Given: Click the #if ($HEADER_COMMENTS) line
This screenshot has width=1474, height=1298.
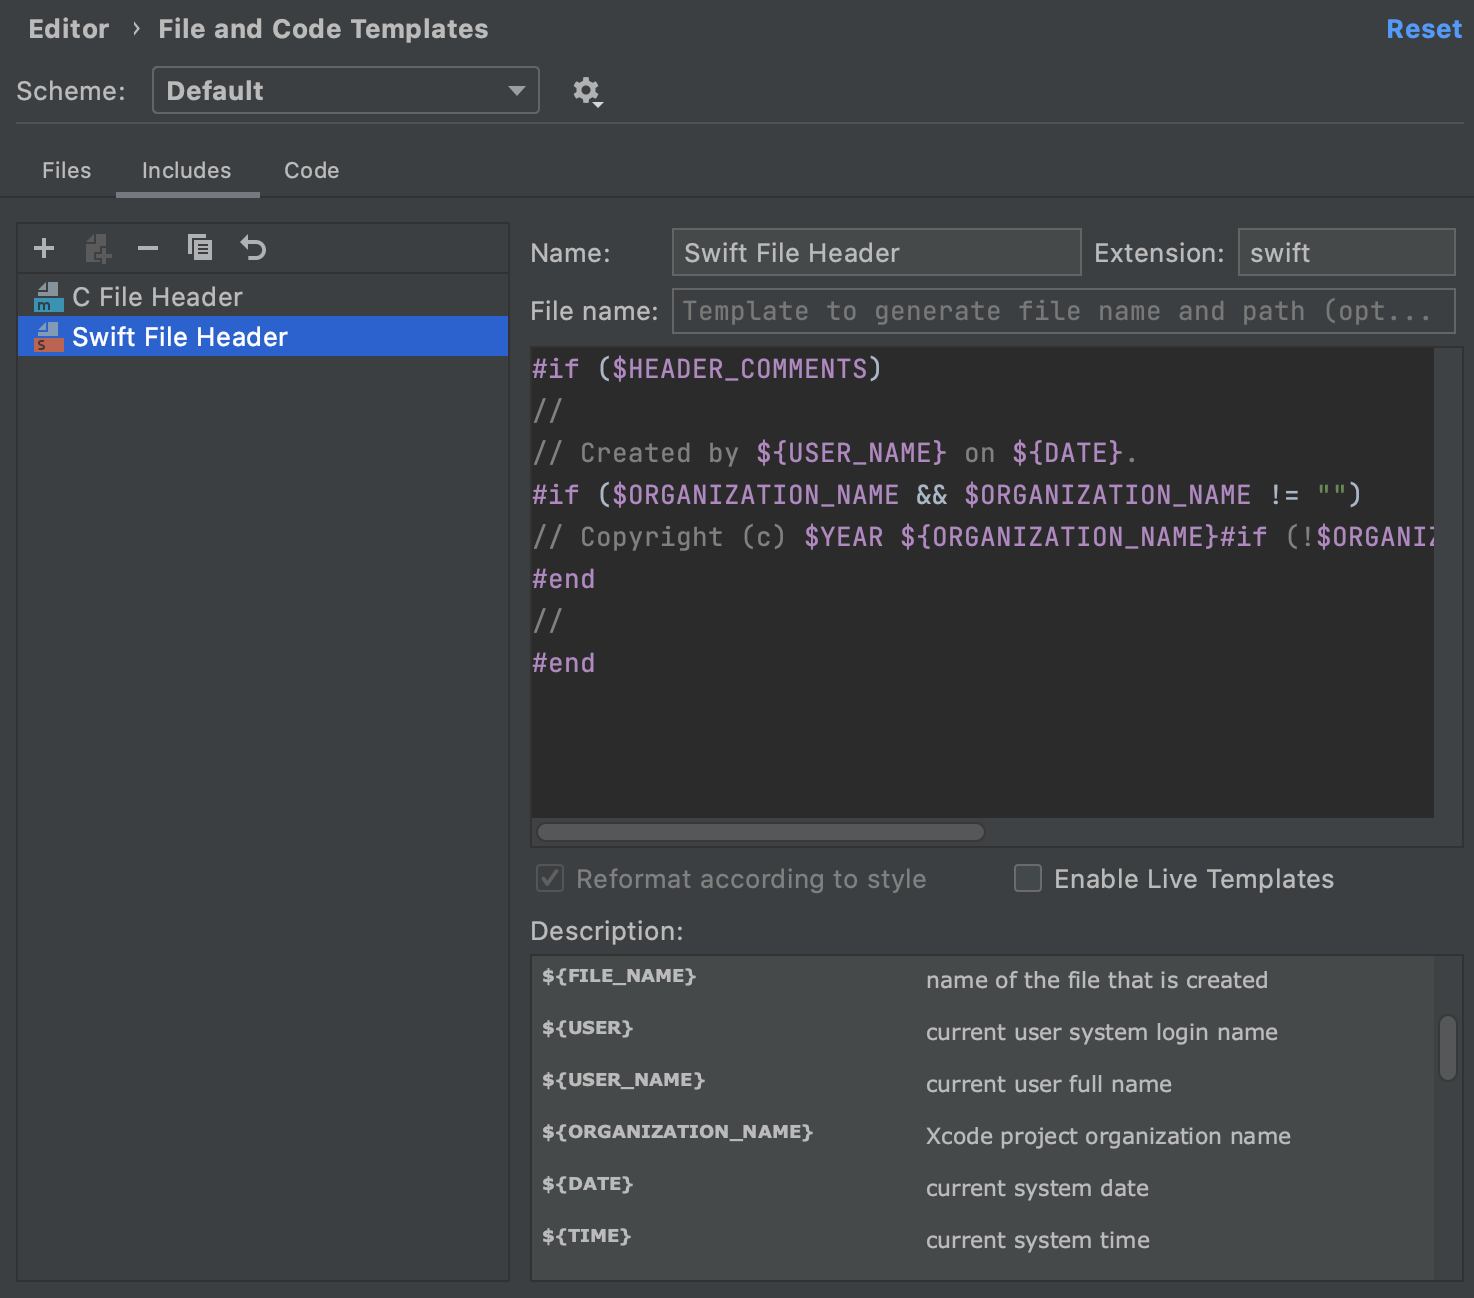Looking at the screenshot, I should 707,369.
